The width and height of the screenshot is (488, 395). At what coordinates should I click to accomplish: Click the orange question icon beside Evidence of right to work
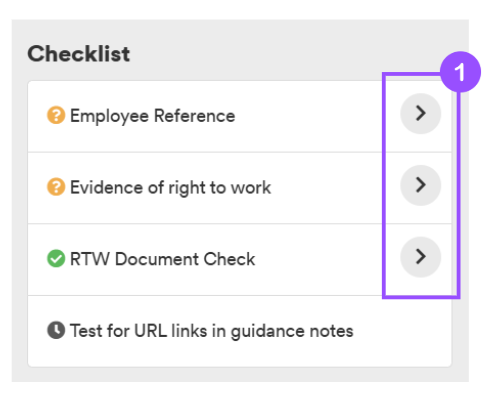(56, 187)
